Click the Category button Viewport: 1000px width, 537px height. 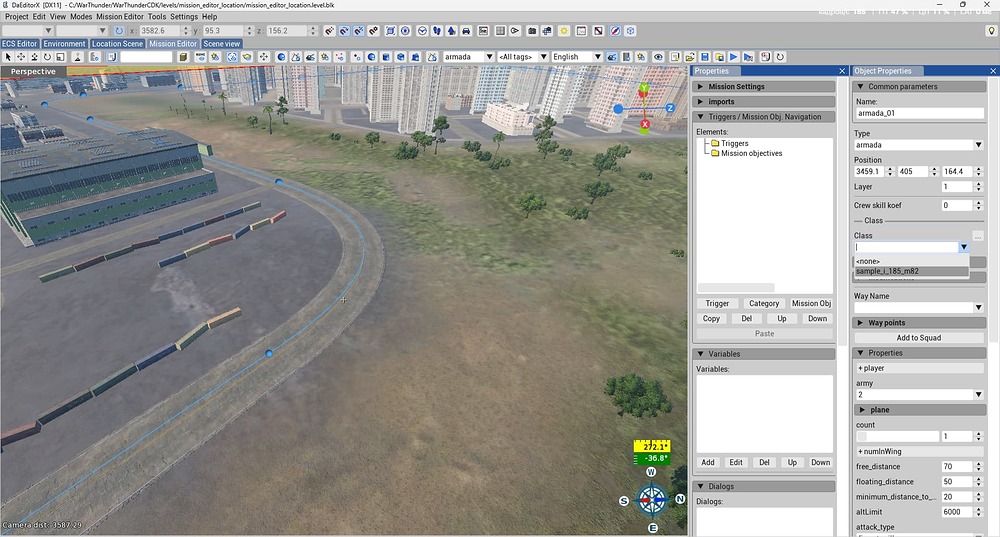(x=764, y=304)
